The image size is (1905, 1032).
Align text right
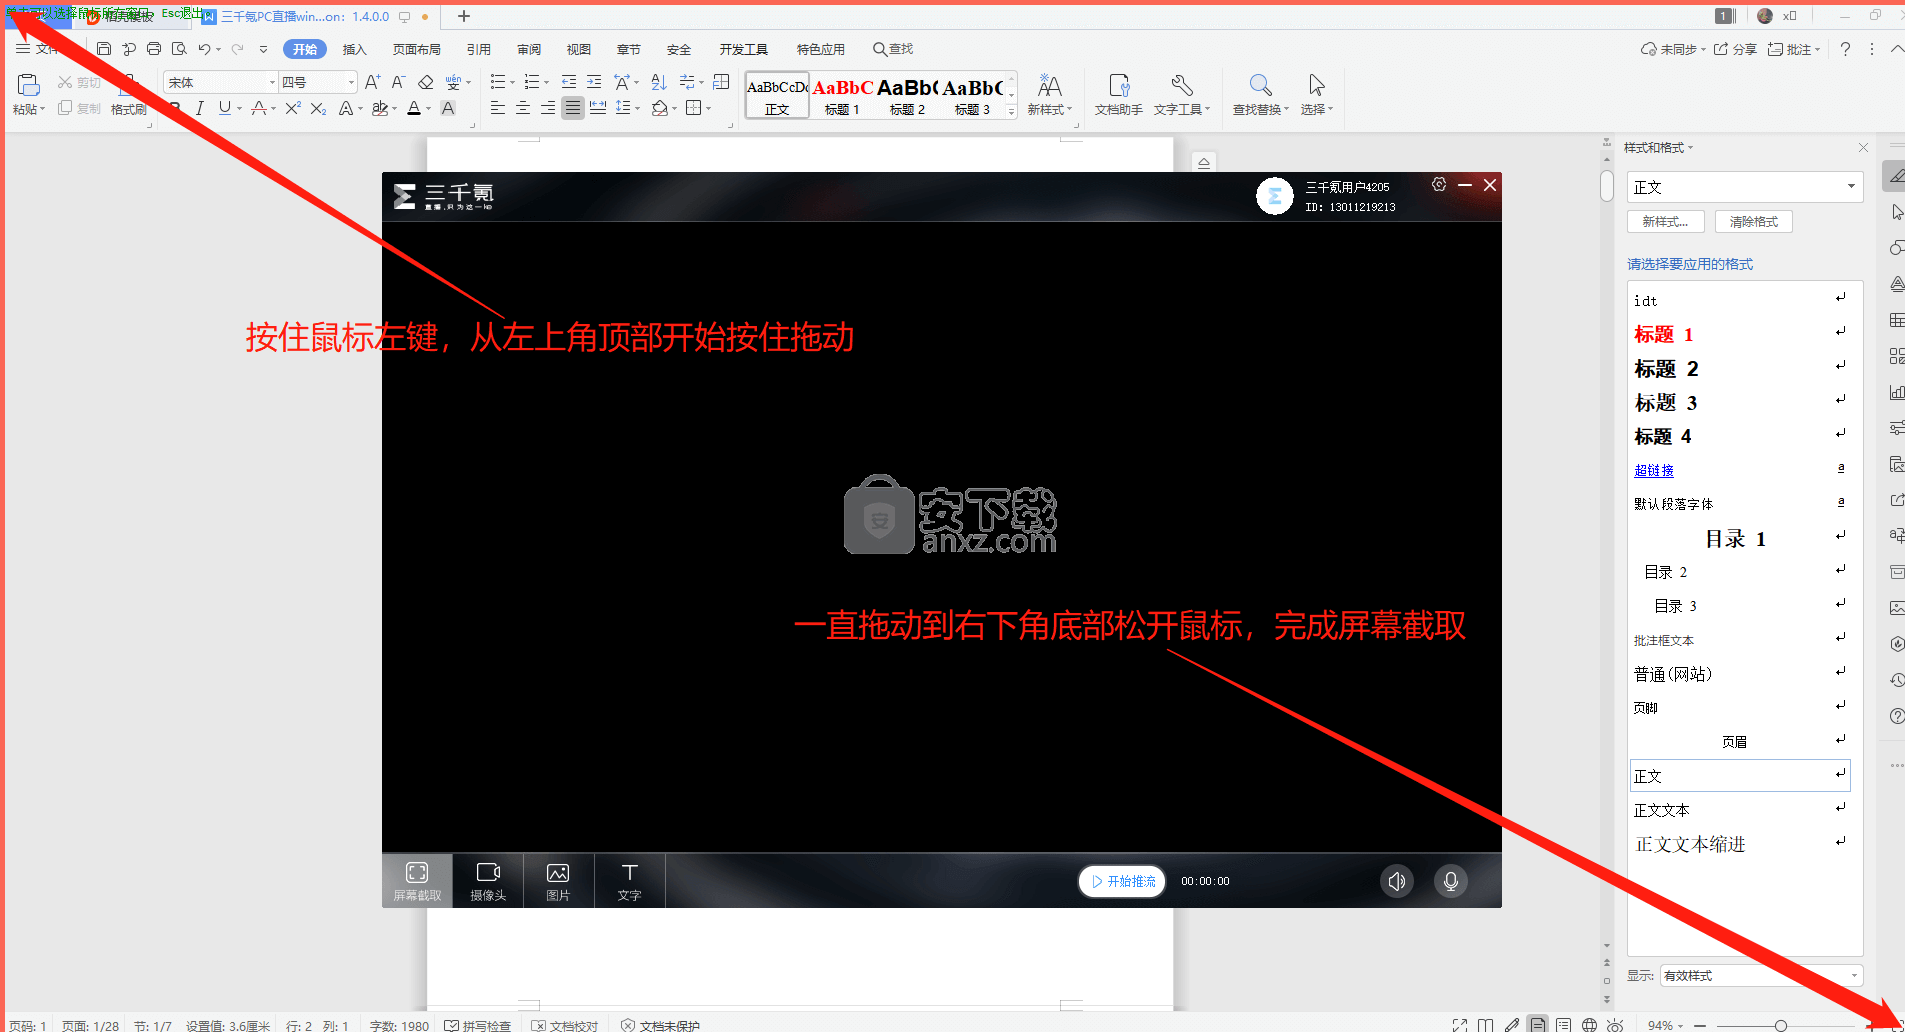[548, 108]
